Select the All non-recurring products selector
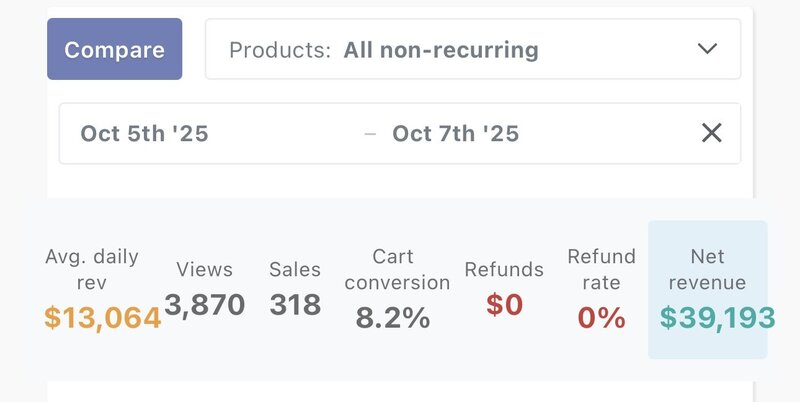Screen dimensions: 800x402 441,49
